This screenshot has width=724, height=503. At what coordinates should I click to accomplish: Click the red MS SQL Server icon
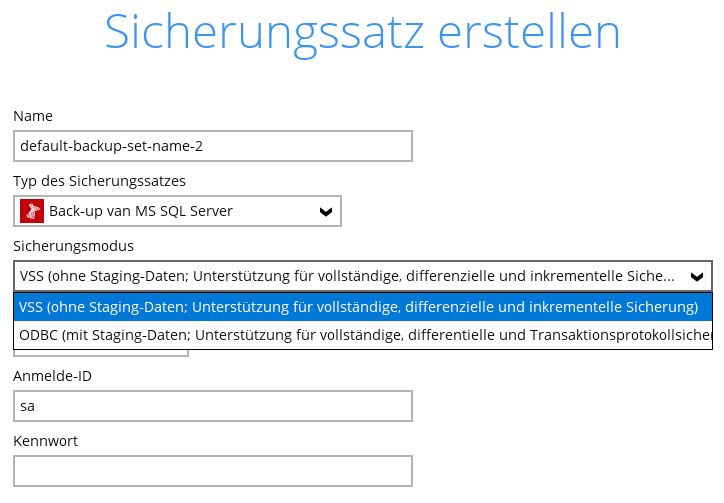(32, 211)
